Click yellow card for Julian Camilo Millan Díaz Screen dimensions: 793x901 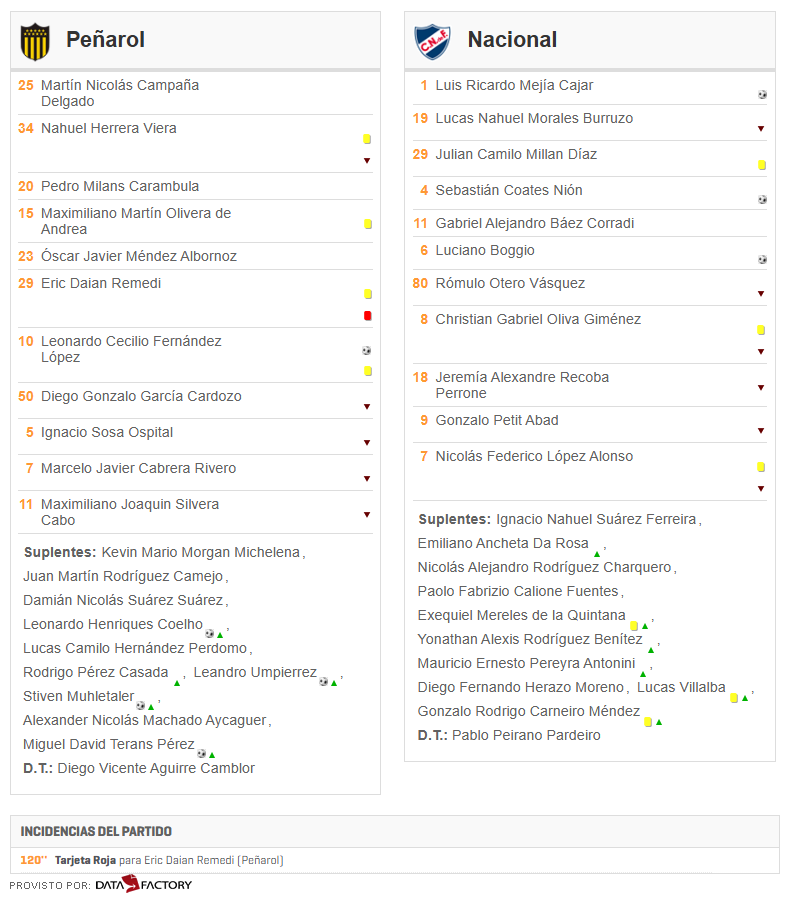click(x=762, y=165)
